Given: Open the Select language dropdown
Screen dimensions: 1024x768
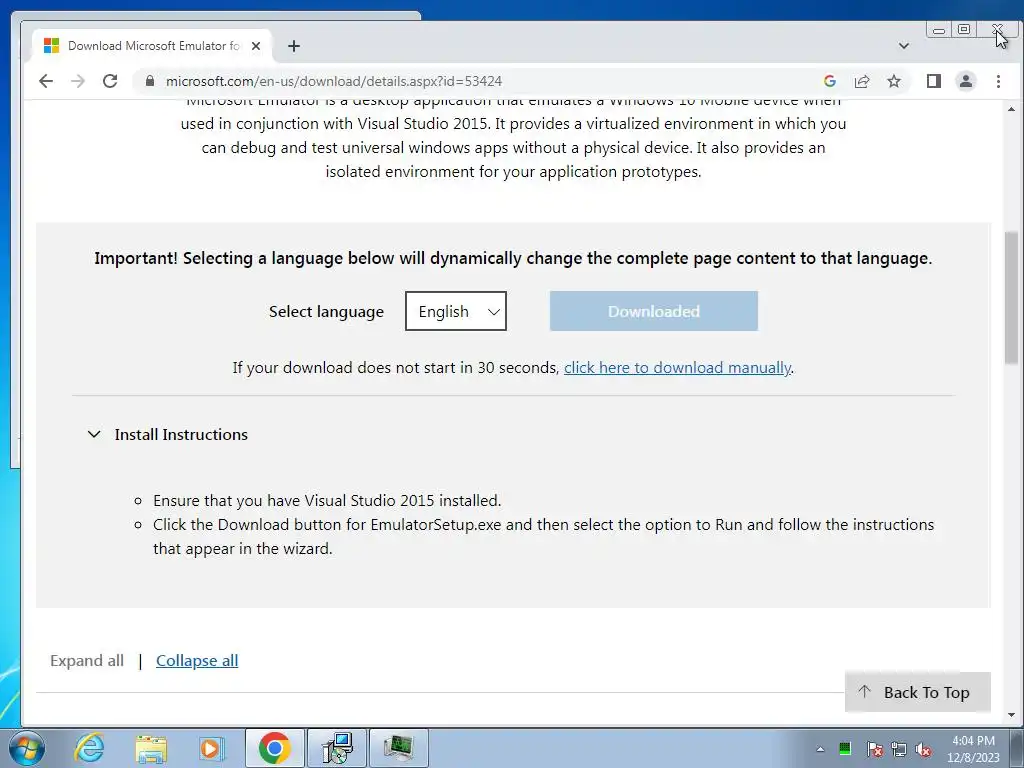Looking at the screenshot, I should 456,311.
